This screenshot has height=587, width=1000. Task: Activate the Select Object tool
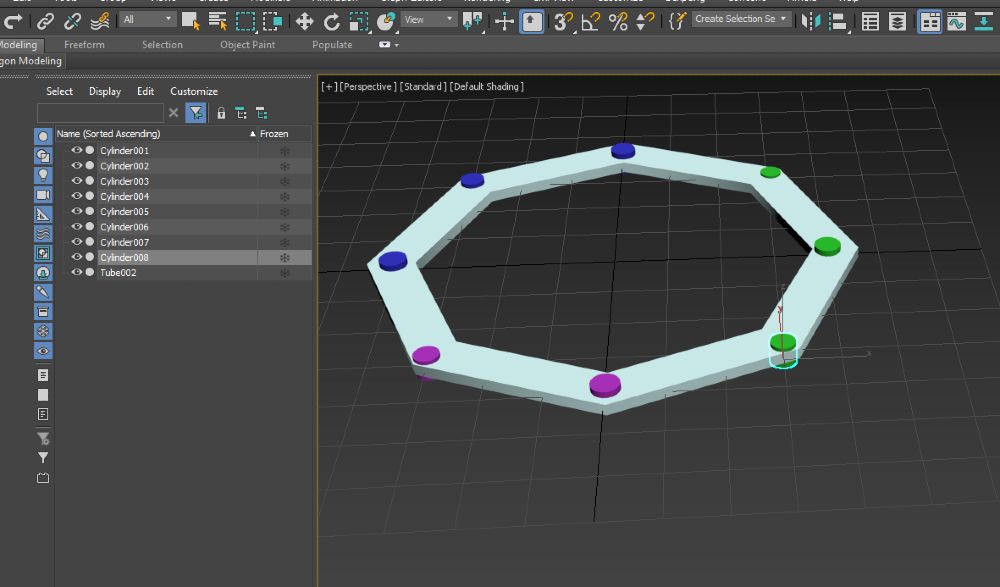[191, 22]
